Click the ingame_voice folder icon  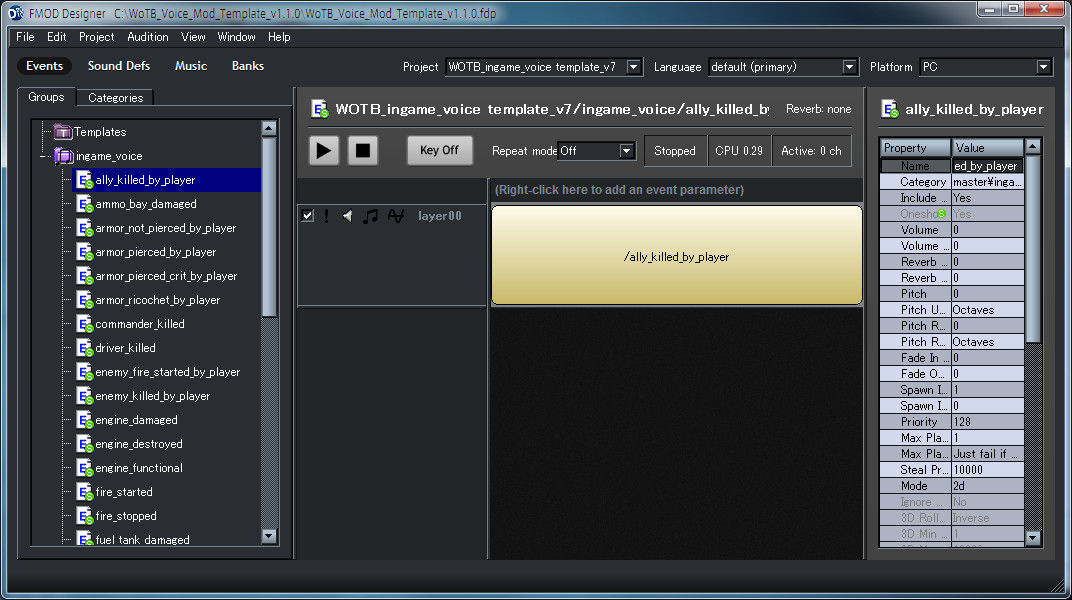tap(64, 156)
